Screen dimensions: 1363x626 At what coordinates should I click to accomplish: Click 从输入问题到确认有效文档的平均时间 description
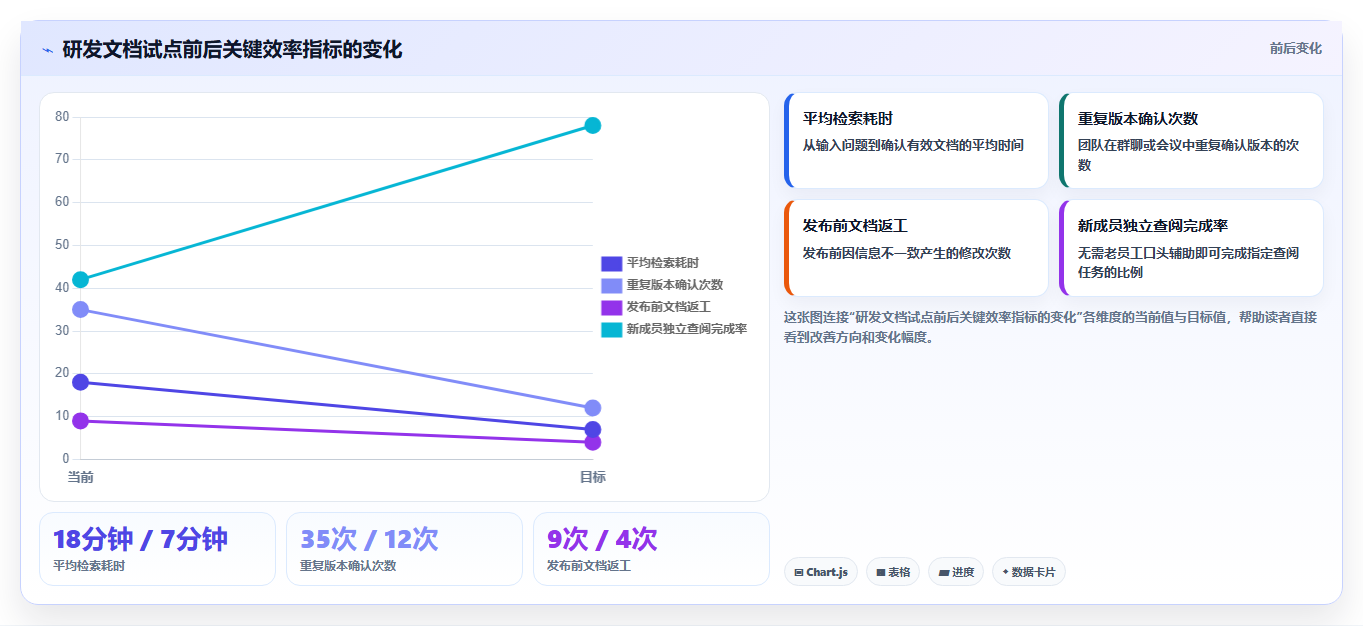tap(913, 145)
